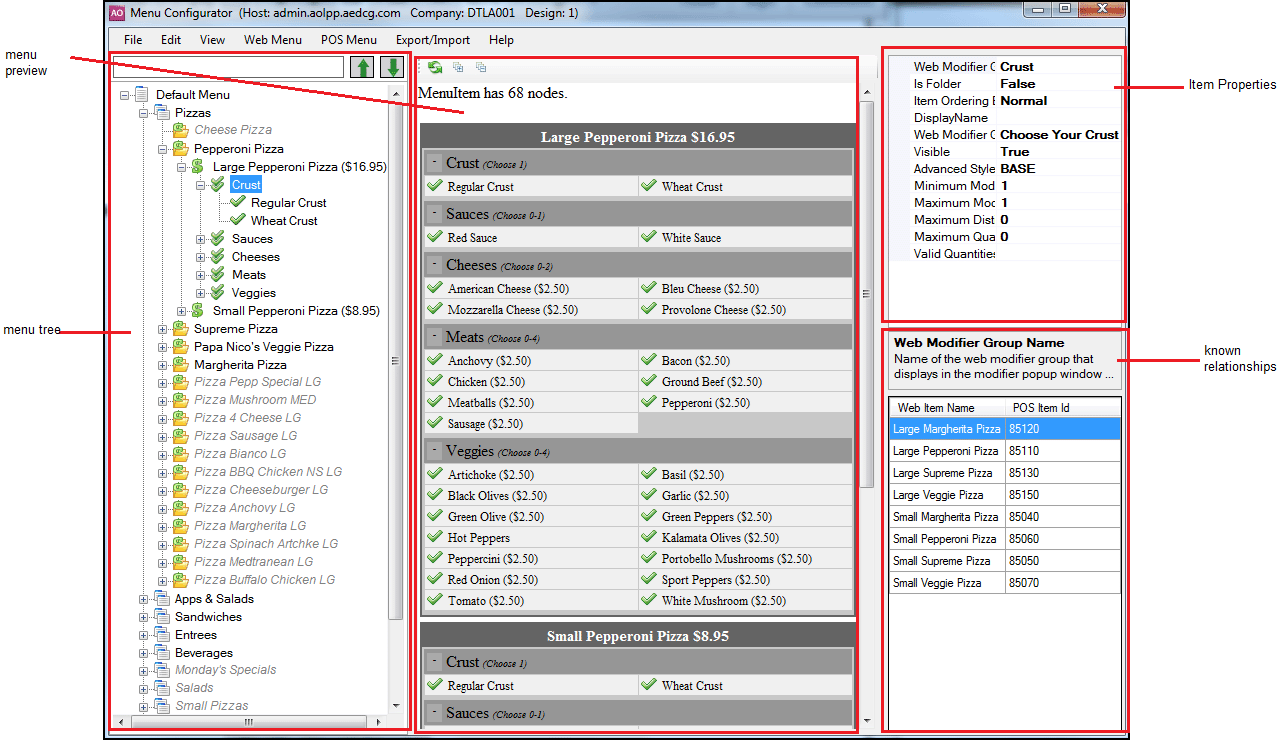
Task: Click the POS Item Id column header
Action: pyautogui.click(x=1063, y=407)
